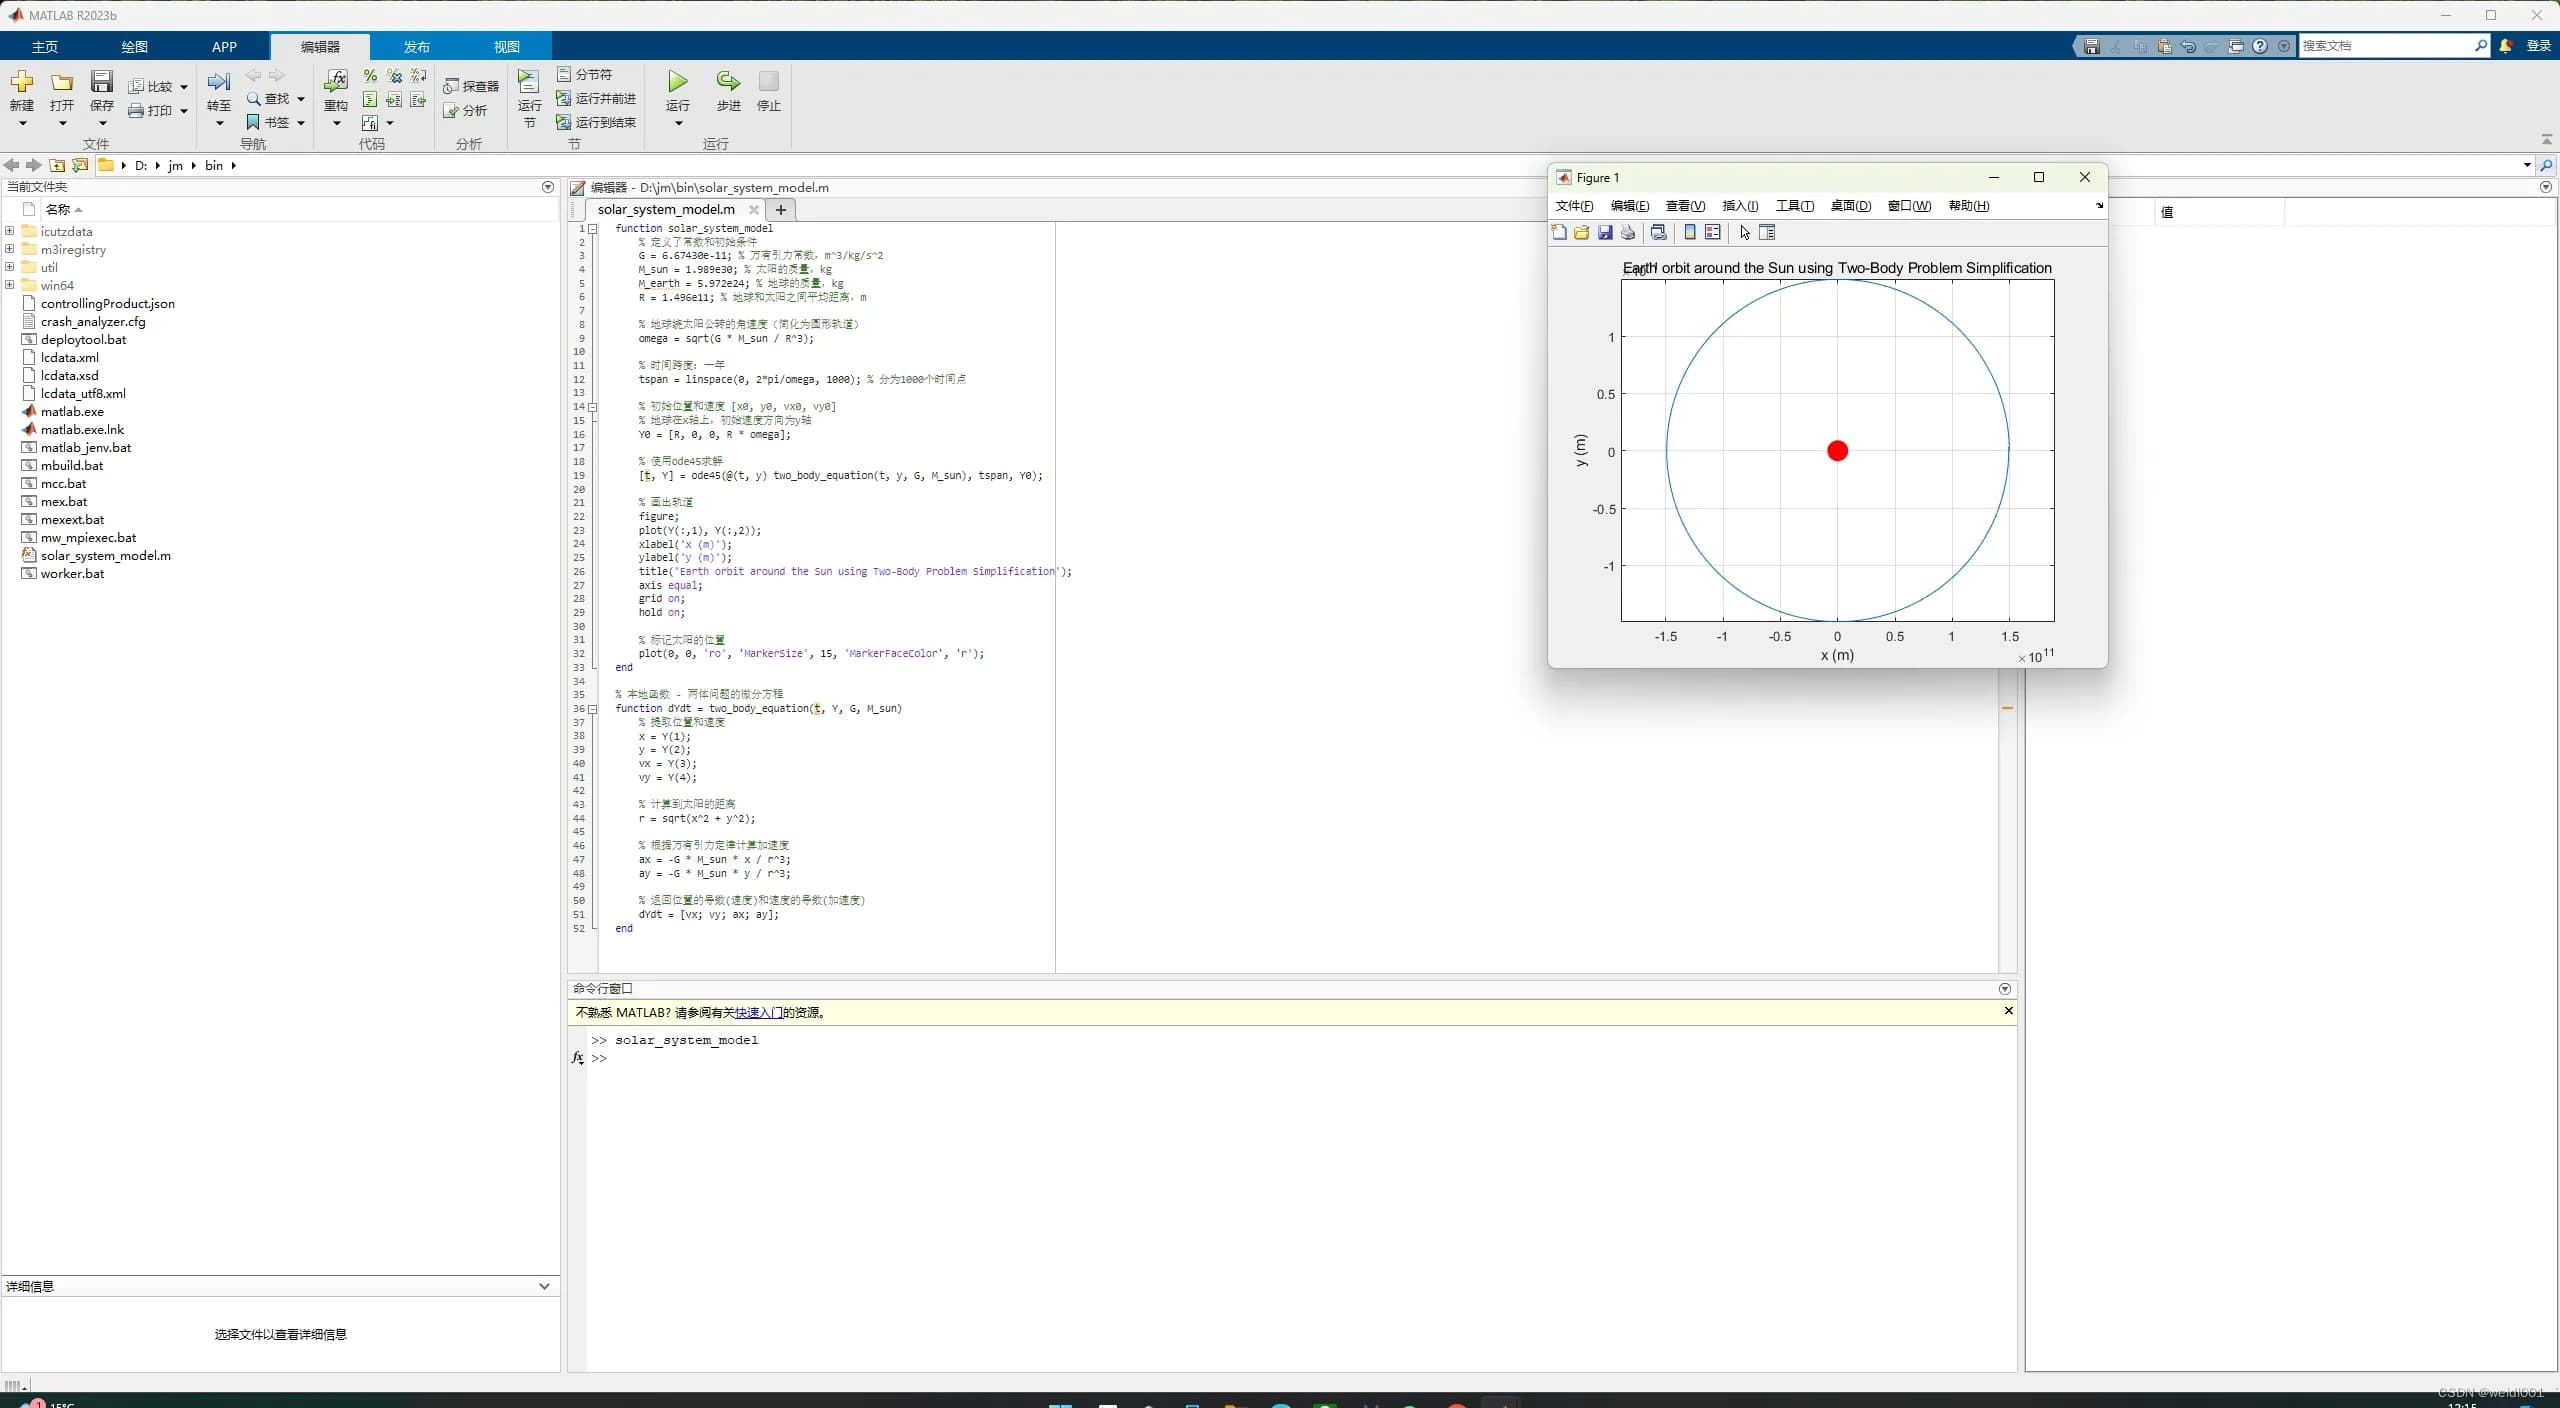Viewport: 2560px width, 1408px height.
Task: Click undo icon in quick access bar
Action: pyautogui.click(x=2188, y=46)
